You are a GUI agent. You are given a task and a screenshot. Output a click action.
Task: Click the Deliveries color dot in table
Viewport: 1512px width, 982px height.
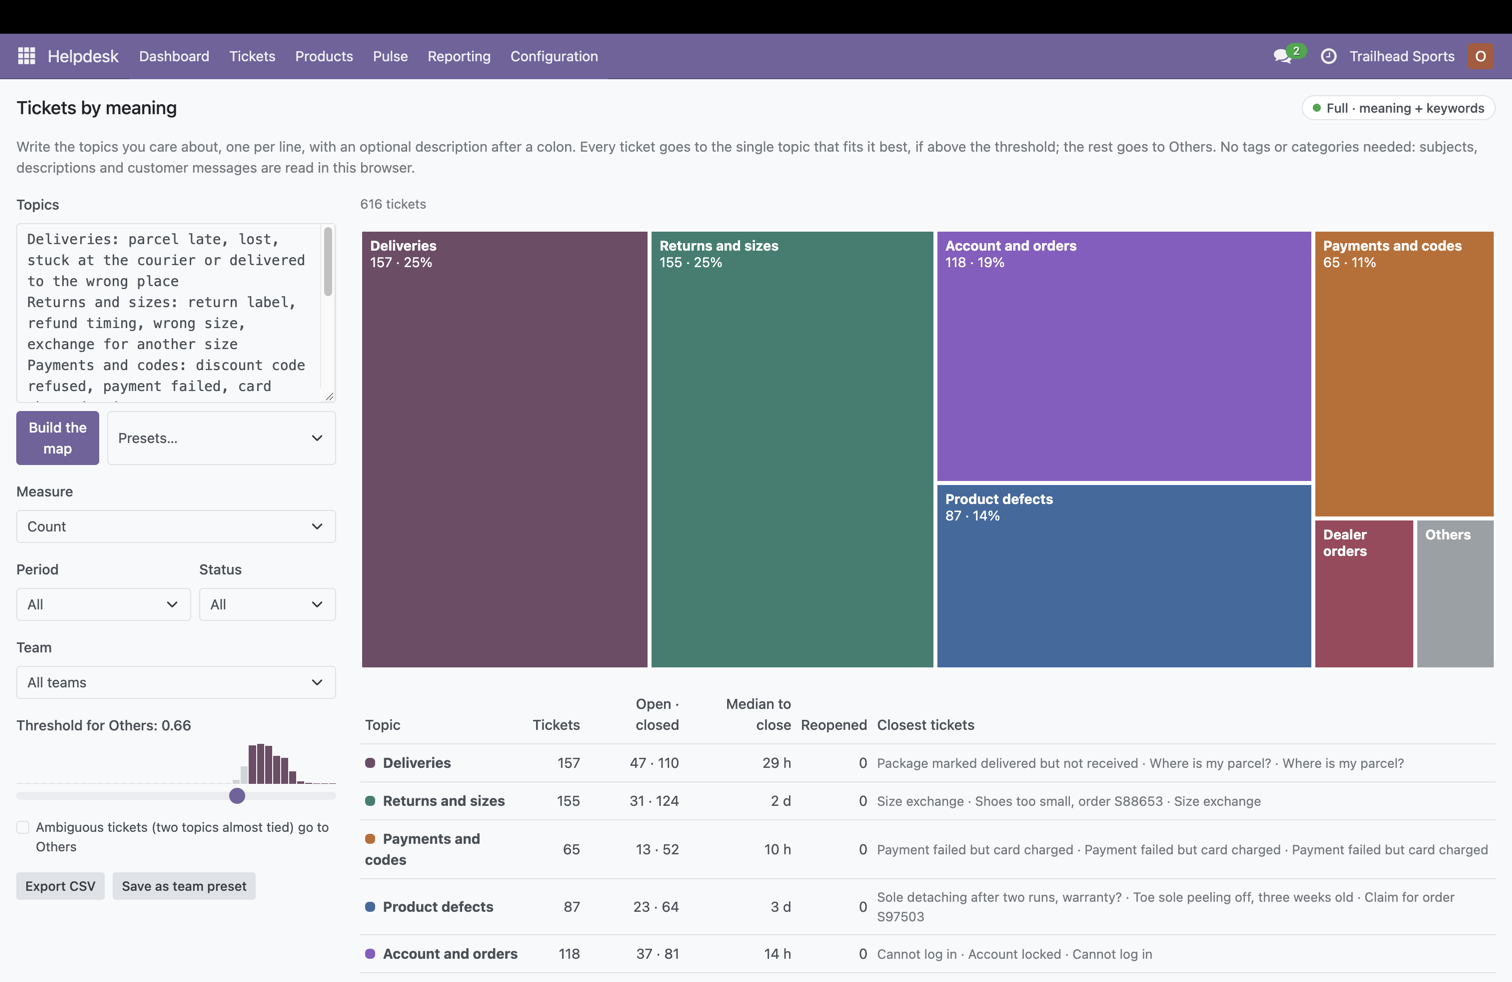pos(370,763)
